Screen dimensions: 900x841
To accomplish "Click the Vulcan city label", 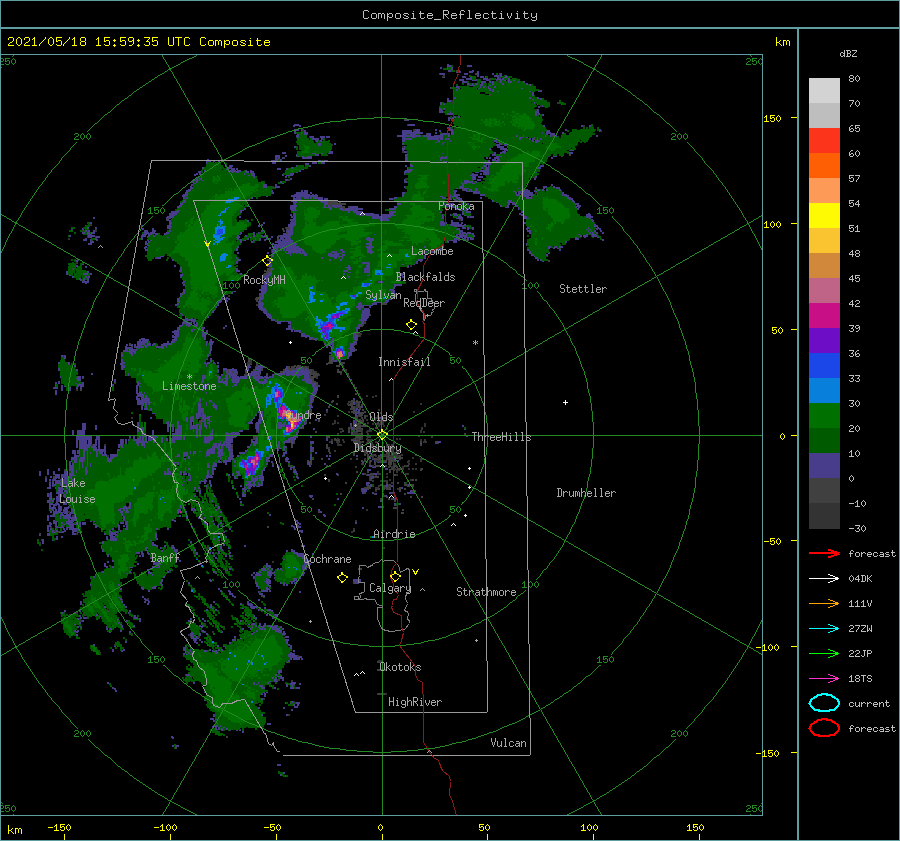I will tap(508, 743).
